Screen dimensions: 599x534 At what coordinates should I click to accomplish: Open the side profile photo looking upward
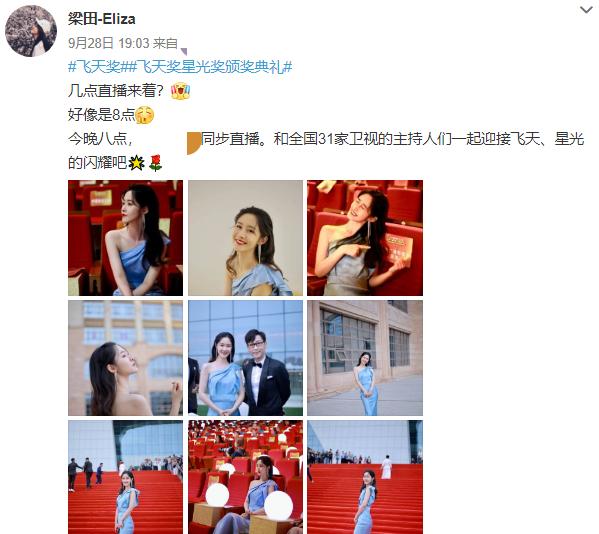point(126,358)
